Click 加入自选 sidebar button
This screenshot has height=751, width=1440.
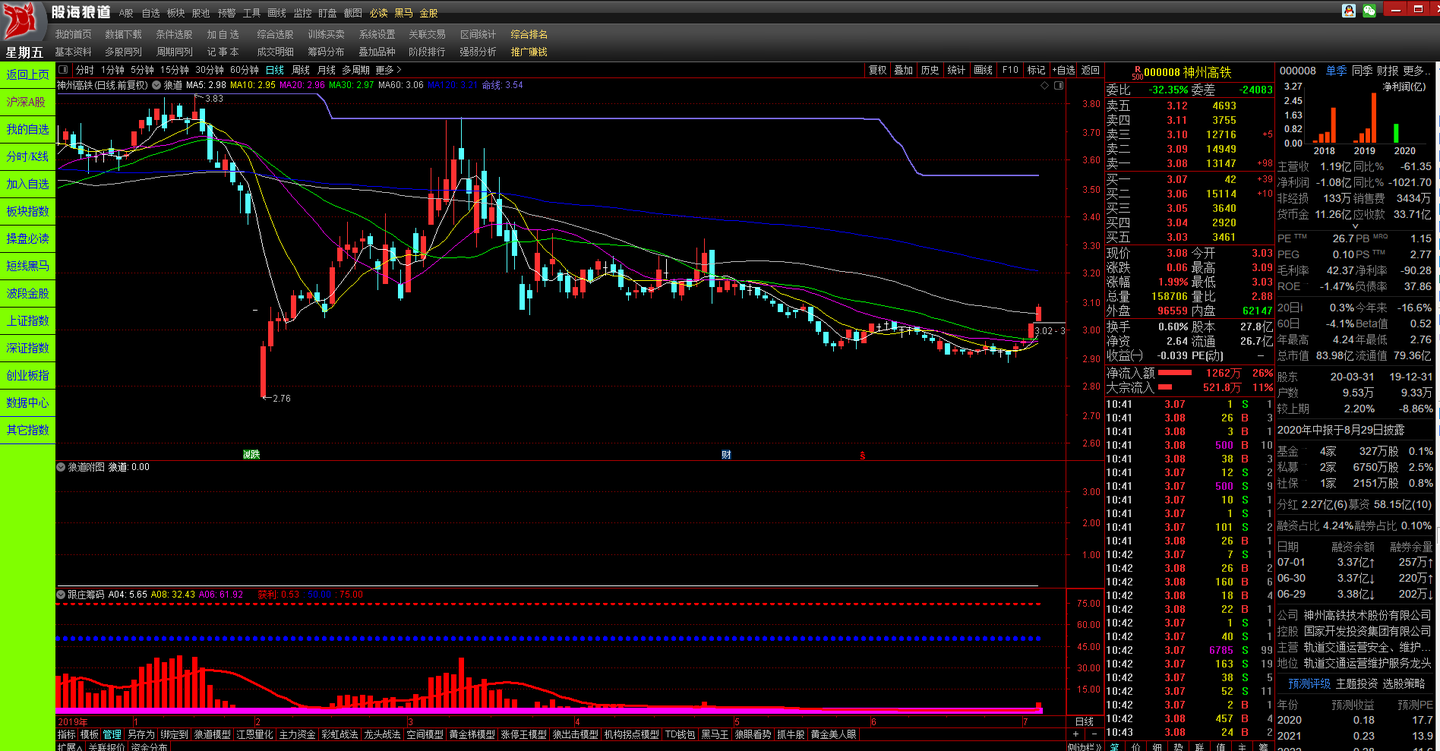pyautogui.click(x=27, y=184)
